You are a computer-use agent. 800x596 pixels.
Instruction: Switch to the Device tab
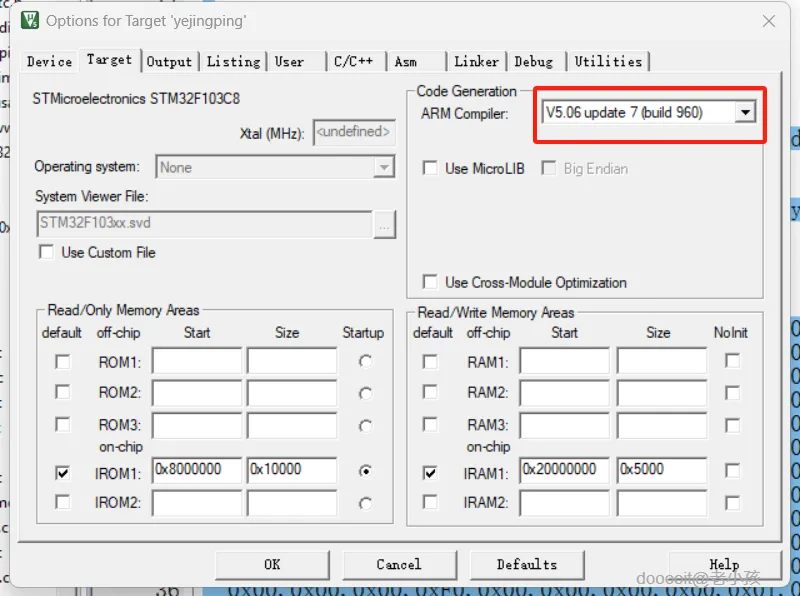tap(49, 61)
